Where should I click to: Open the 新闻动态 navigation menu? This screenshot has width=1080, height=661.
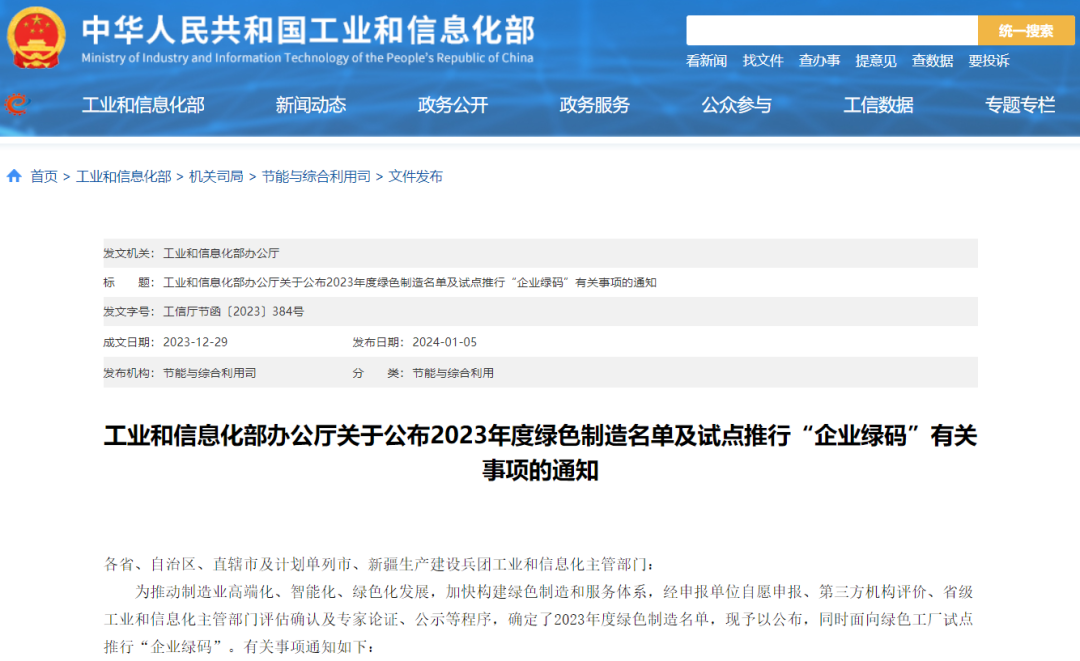coord(311,105)
